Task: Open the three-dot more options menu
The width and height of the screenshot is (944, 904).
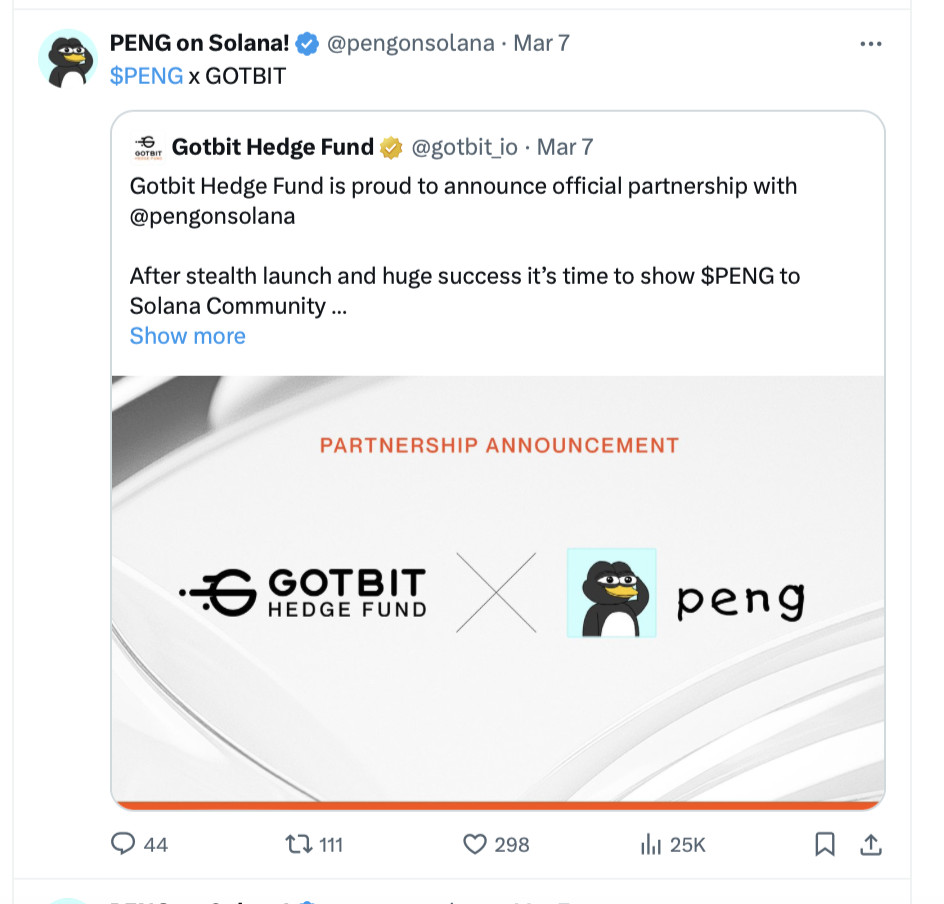Action: [871, 44]
